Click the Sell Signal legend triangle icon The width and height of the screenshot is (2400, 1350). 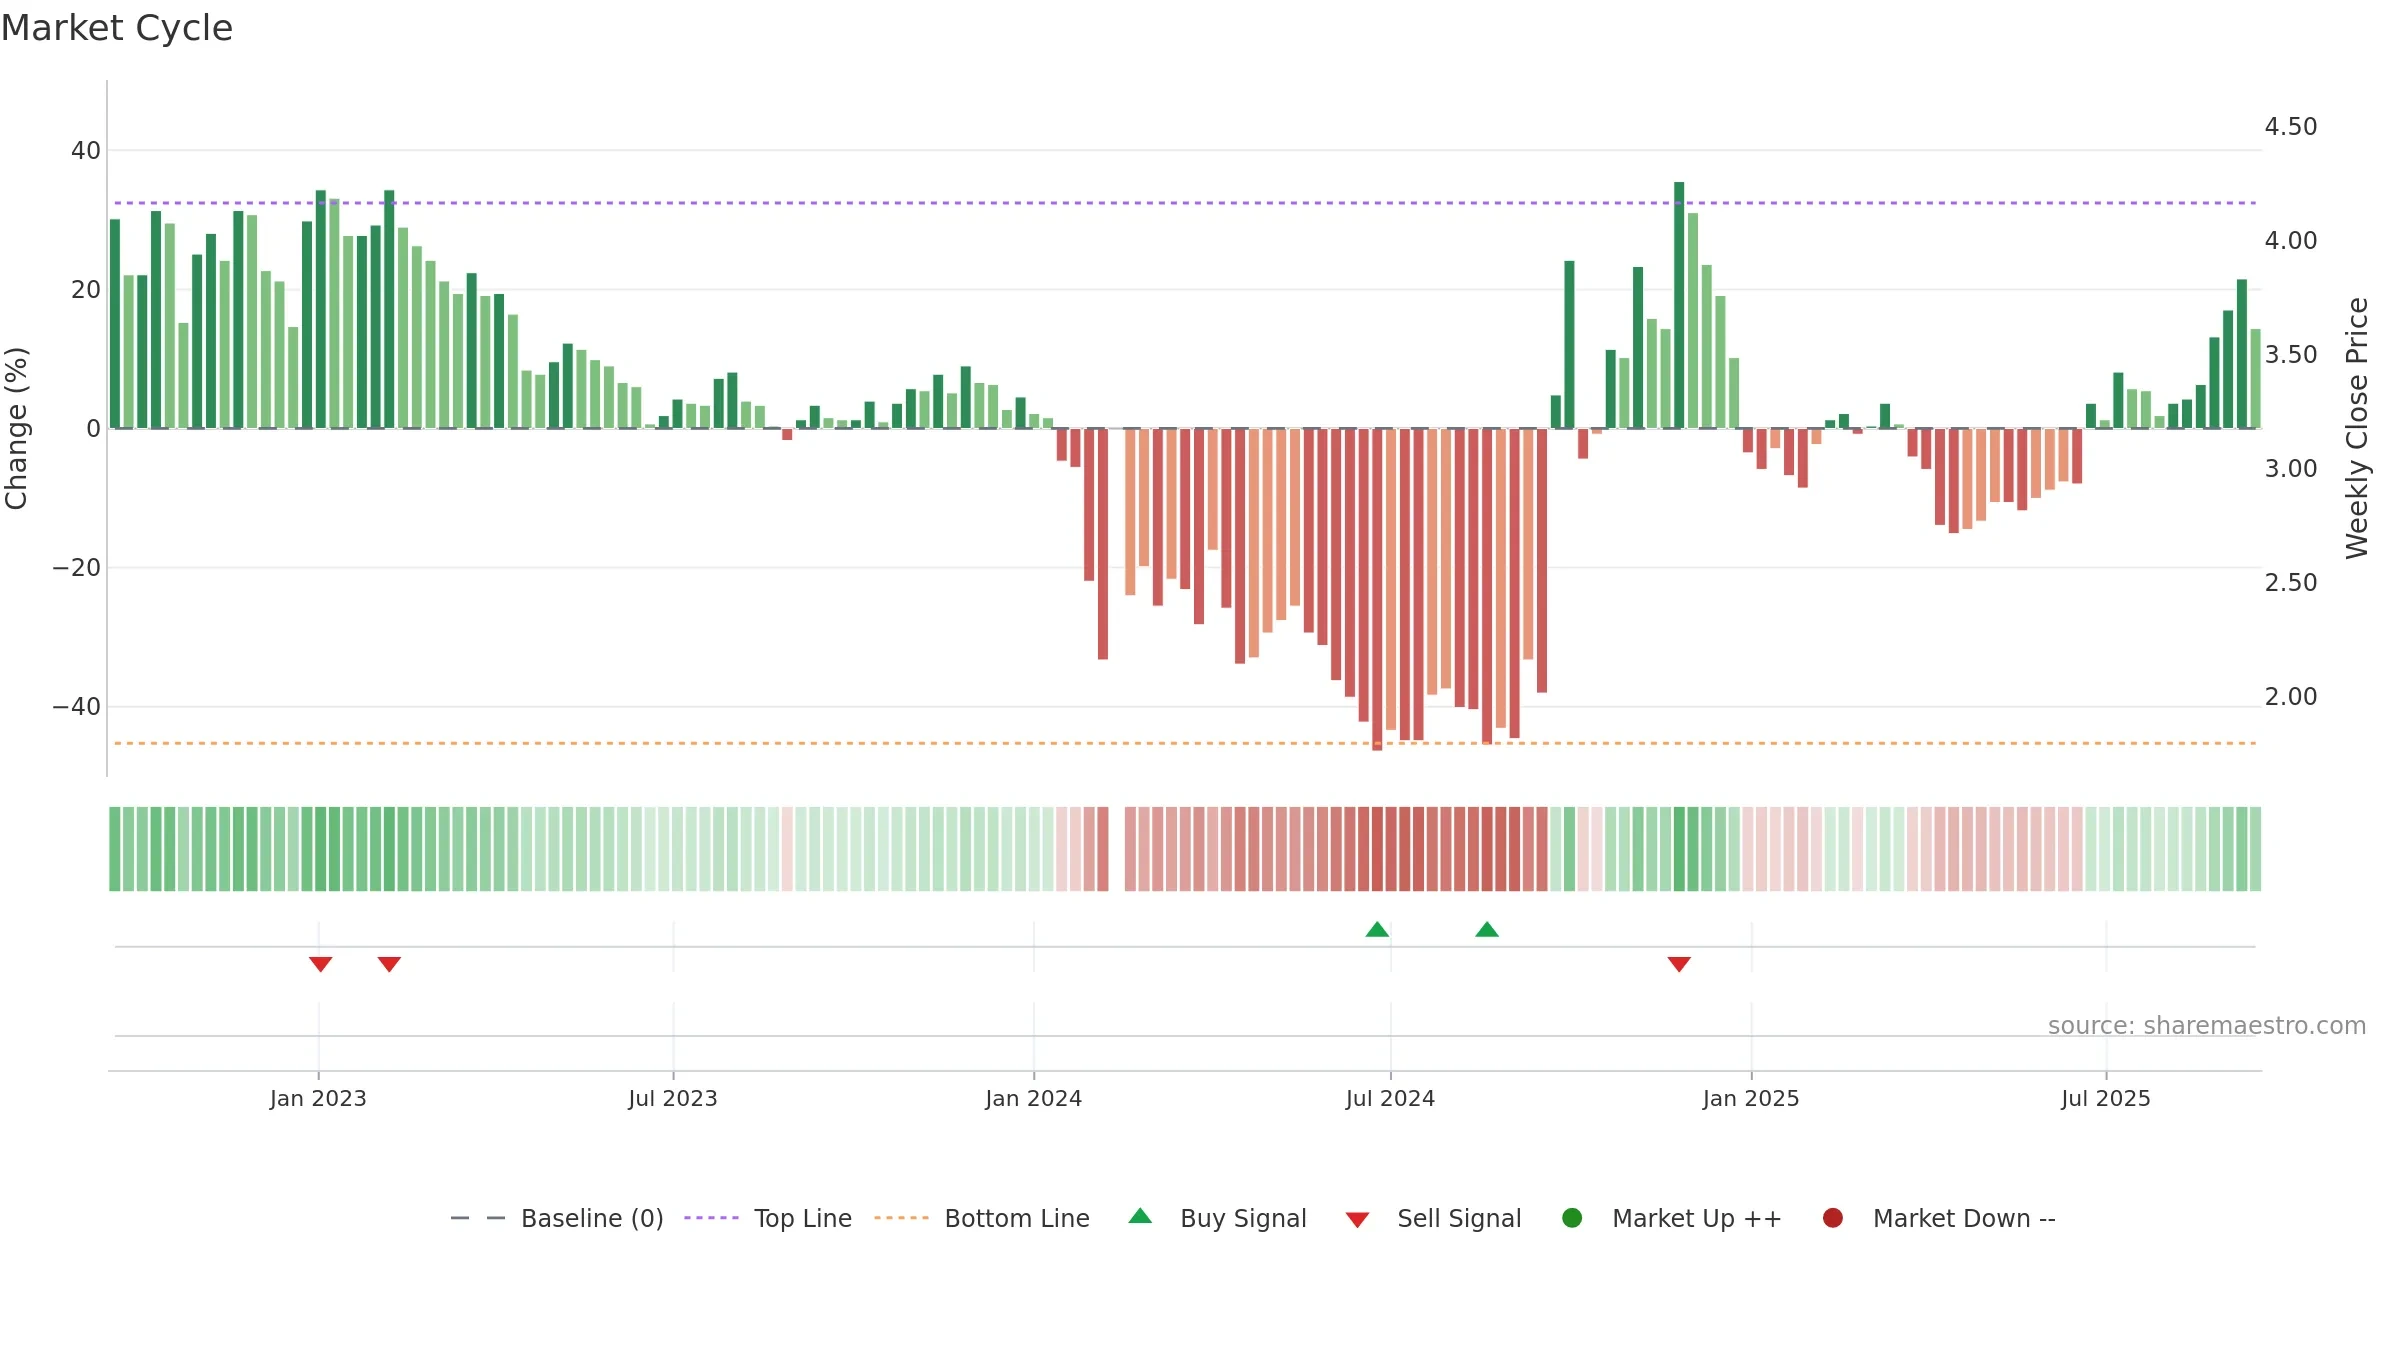(1357, 1220)
